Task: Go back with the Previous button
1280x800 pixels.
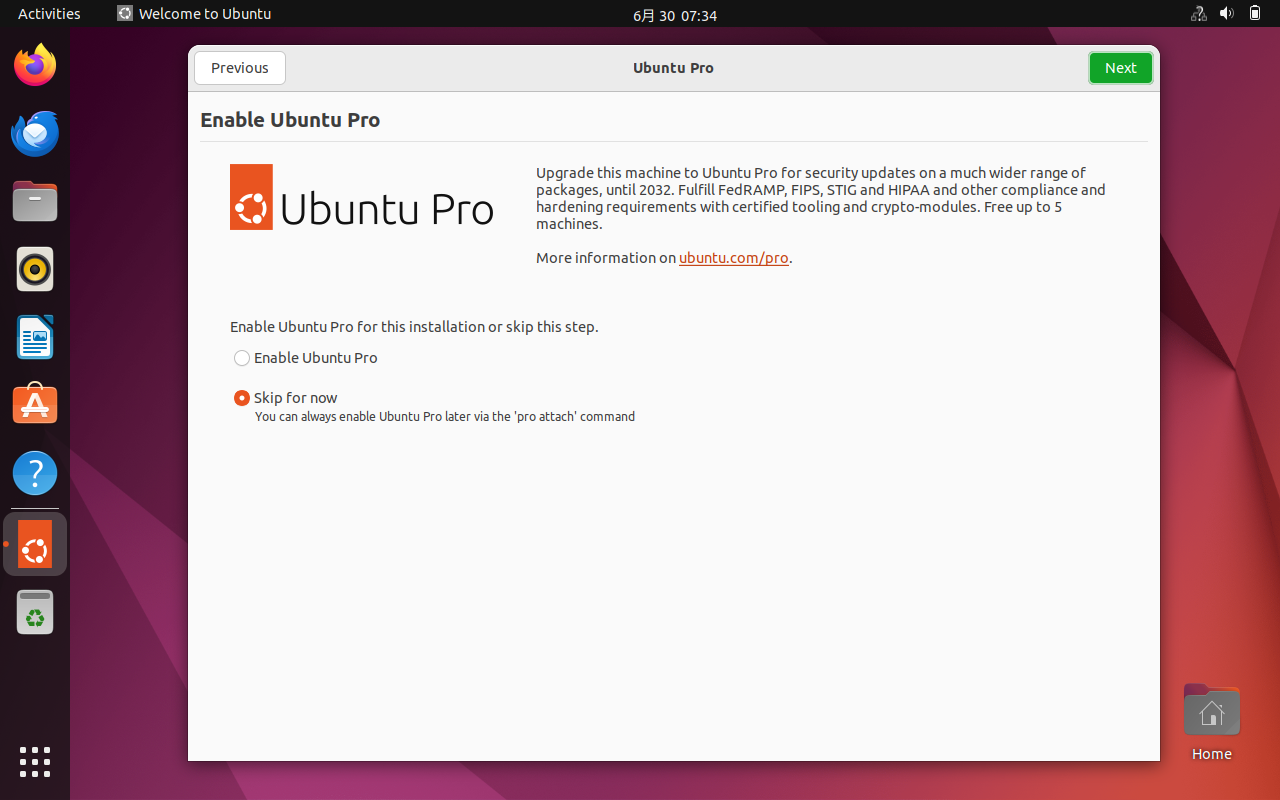Action: tap(240, 68)
